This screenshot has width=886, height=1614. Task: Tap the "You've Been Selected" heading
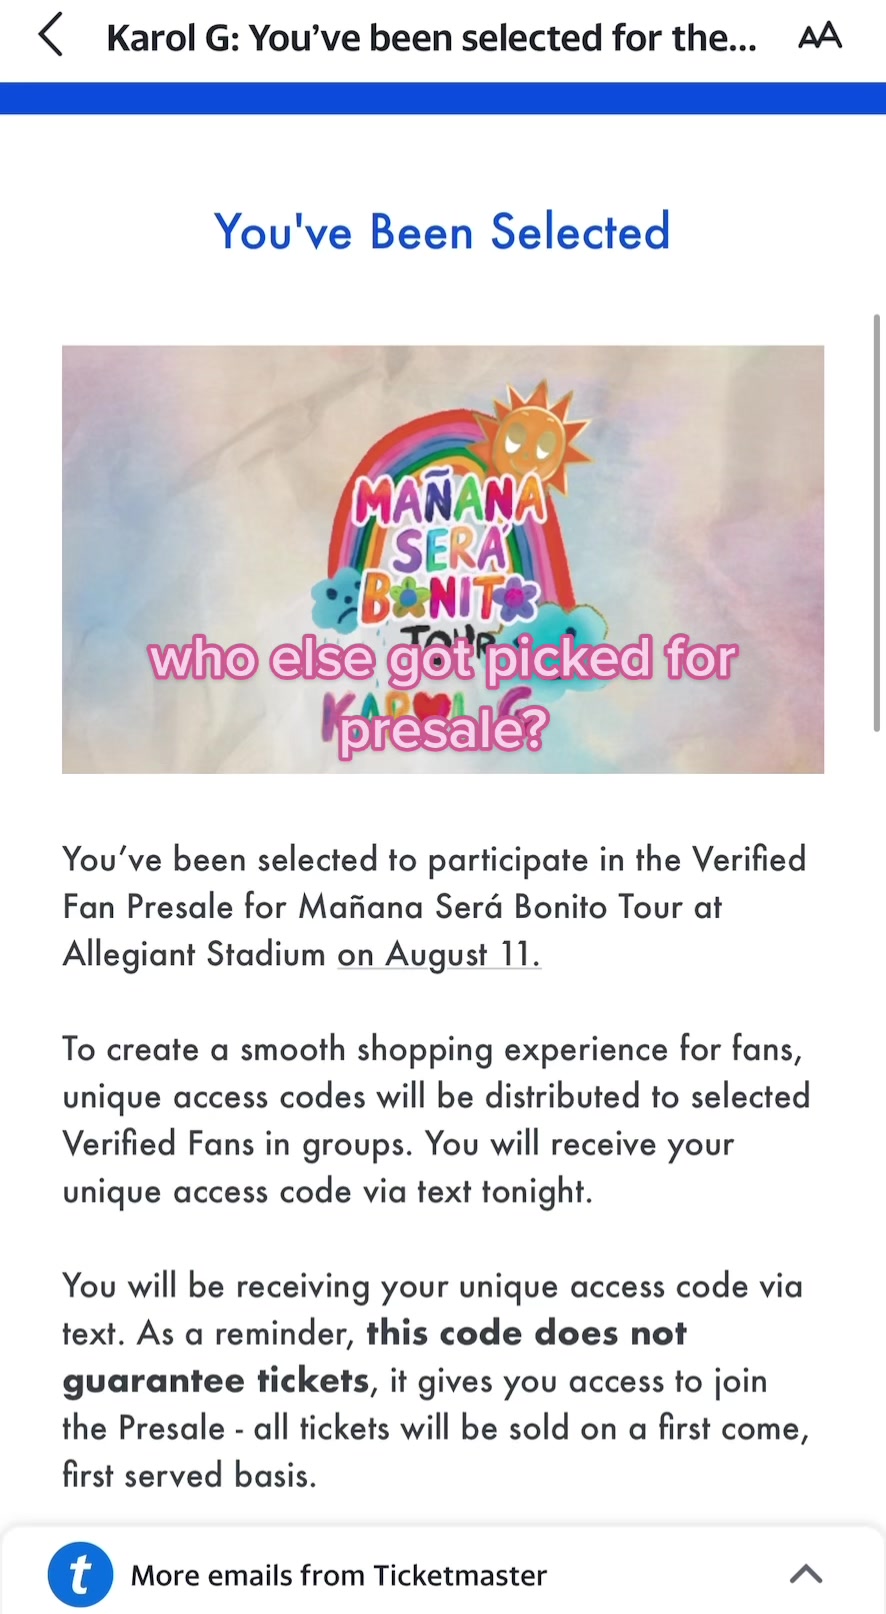coord(442,232)
